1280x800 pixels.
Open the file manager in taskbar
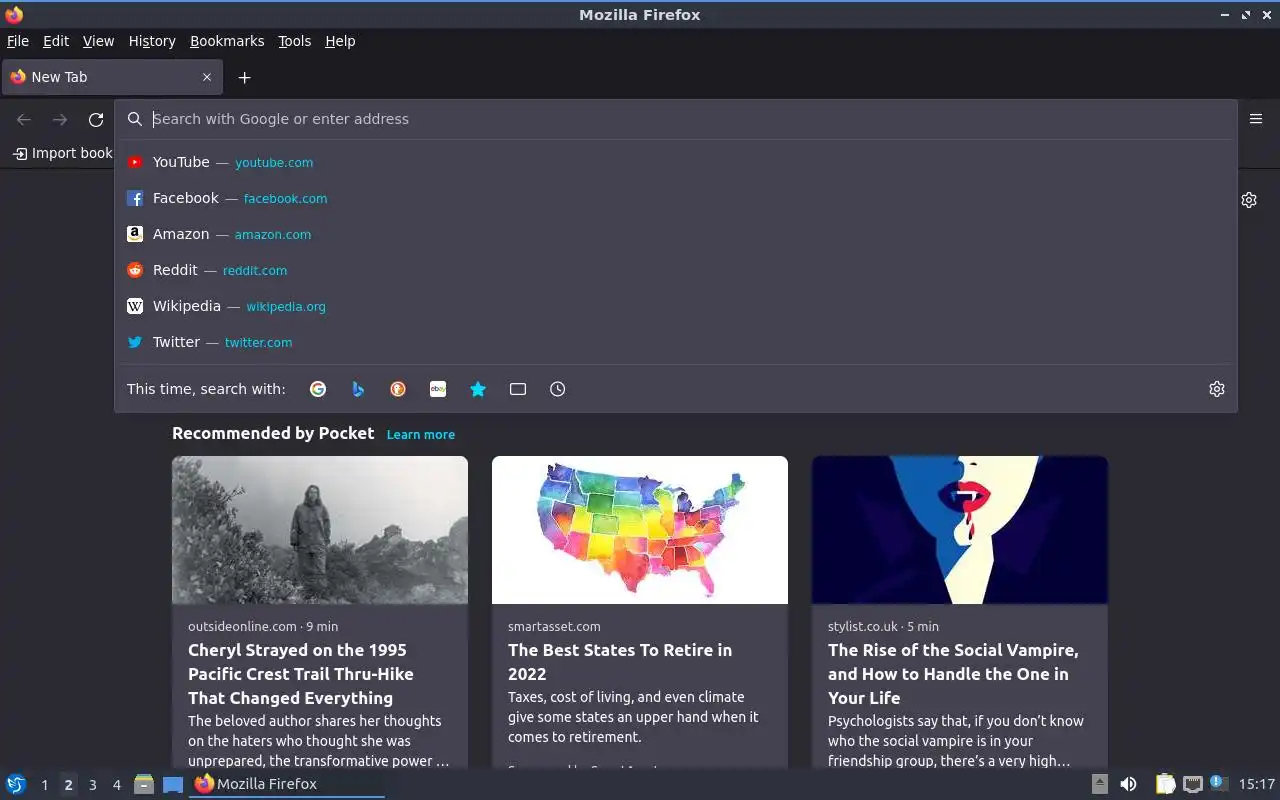[144, 784]
